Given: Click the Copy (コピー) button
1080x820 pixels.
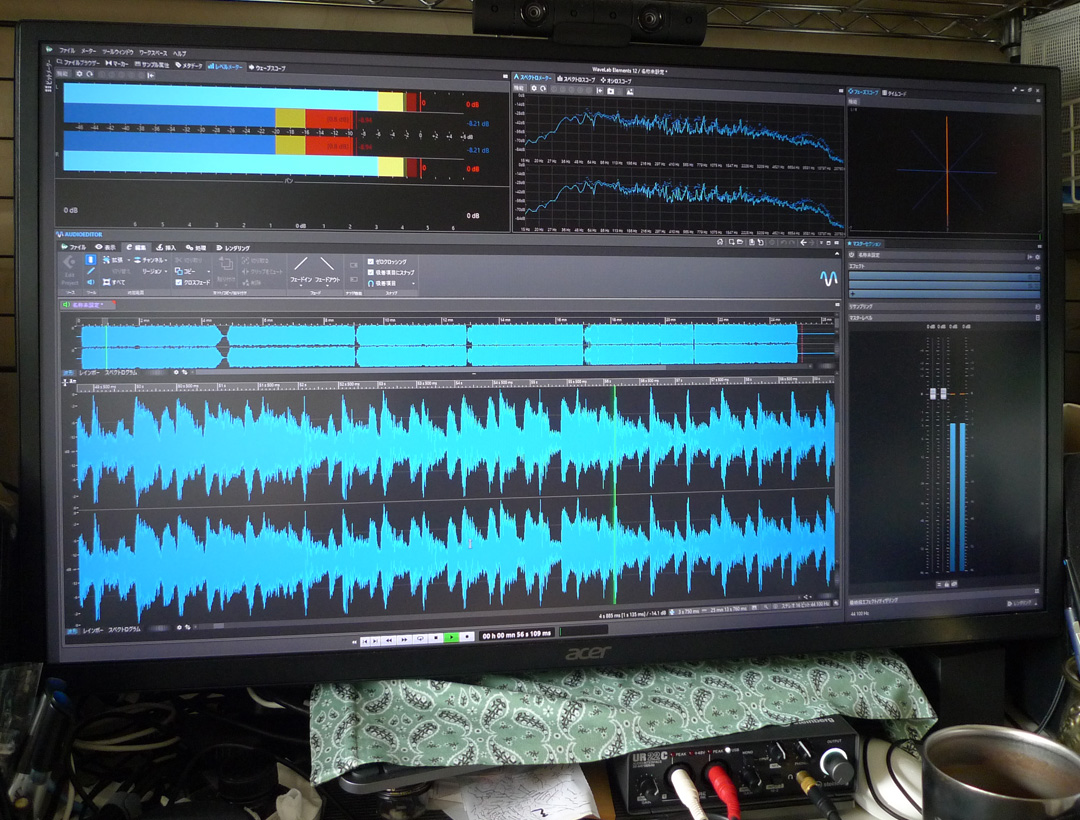Looking at the screenshot, I should click(x=190, y=271).
